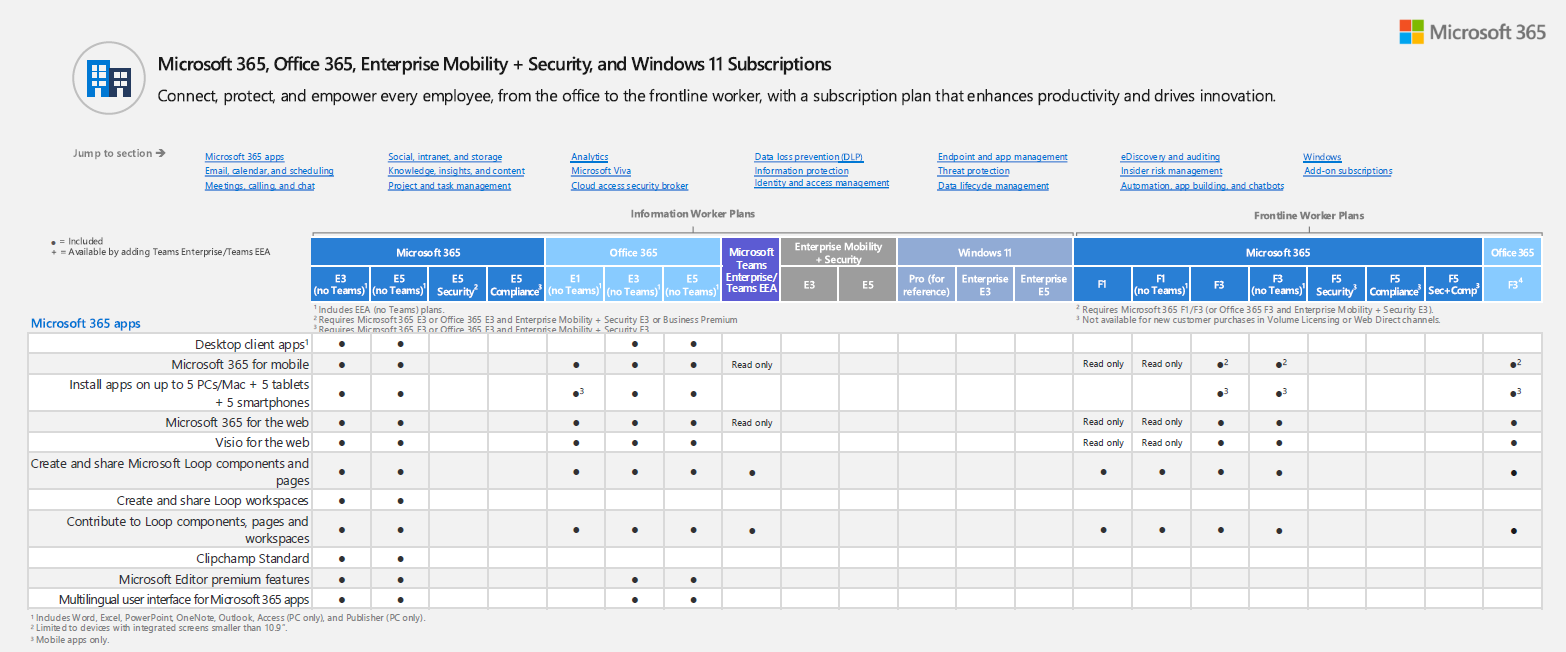Select the F5 Security column header
This screenshot has height=652, width=1566.
1336,284
